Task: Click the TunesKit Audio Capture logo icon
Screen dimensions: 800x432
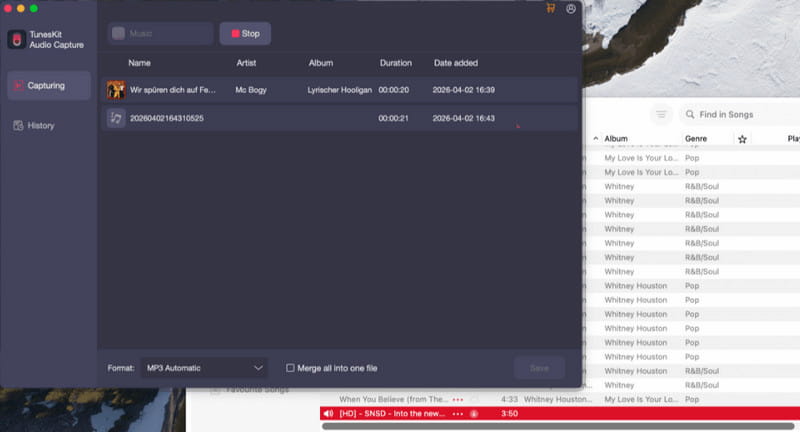Action: (16, 39)
